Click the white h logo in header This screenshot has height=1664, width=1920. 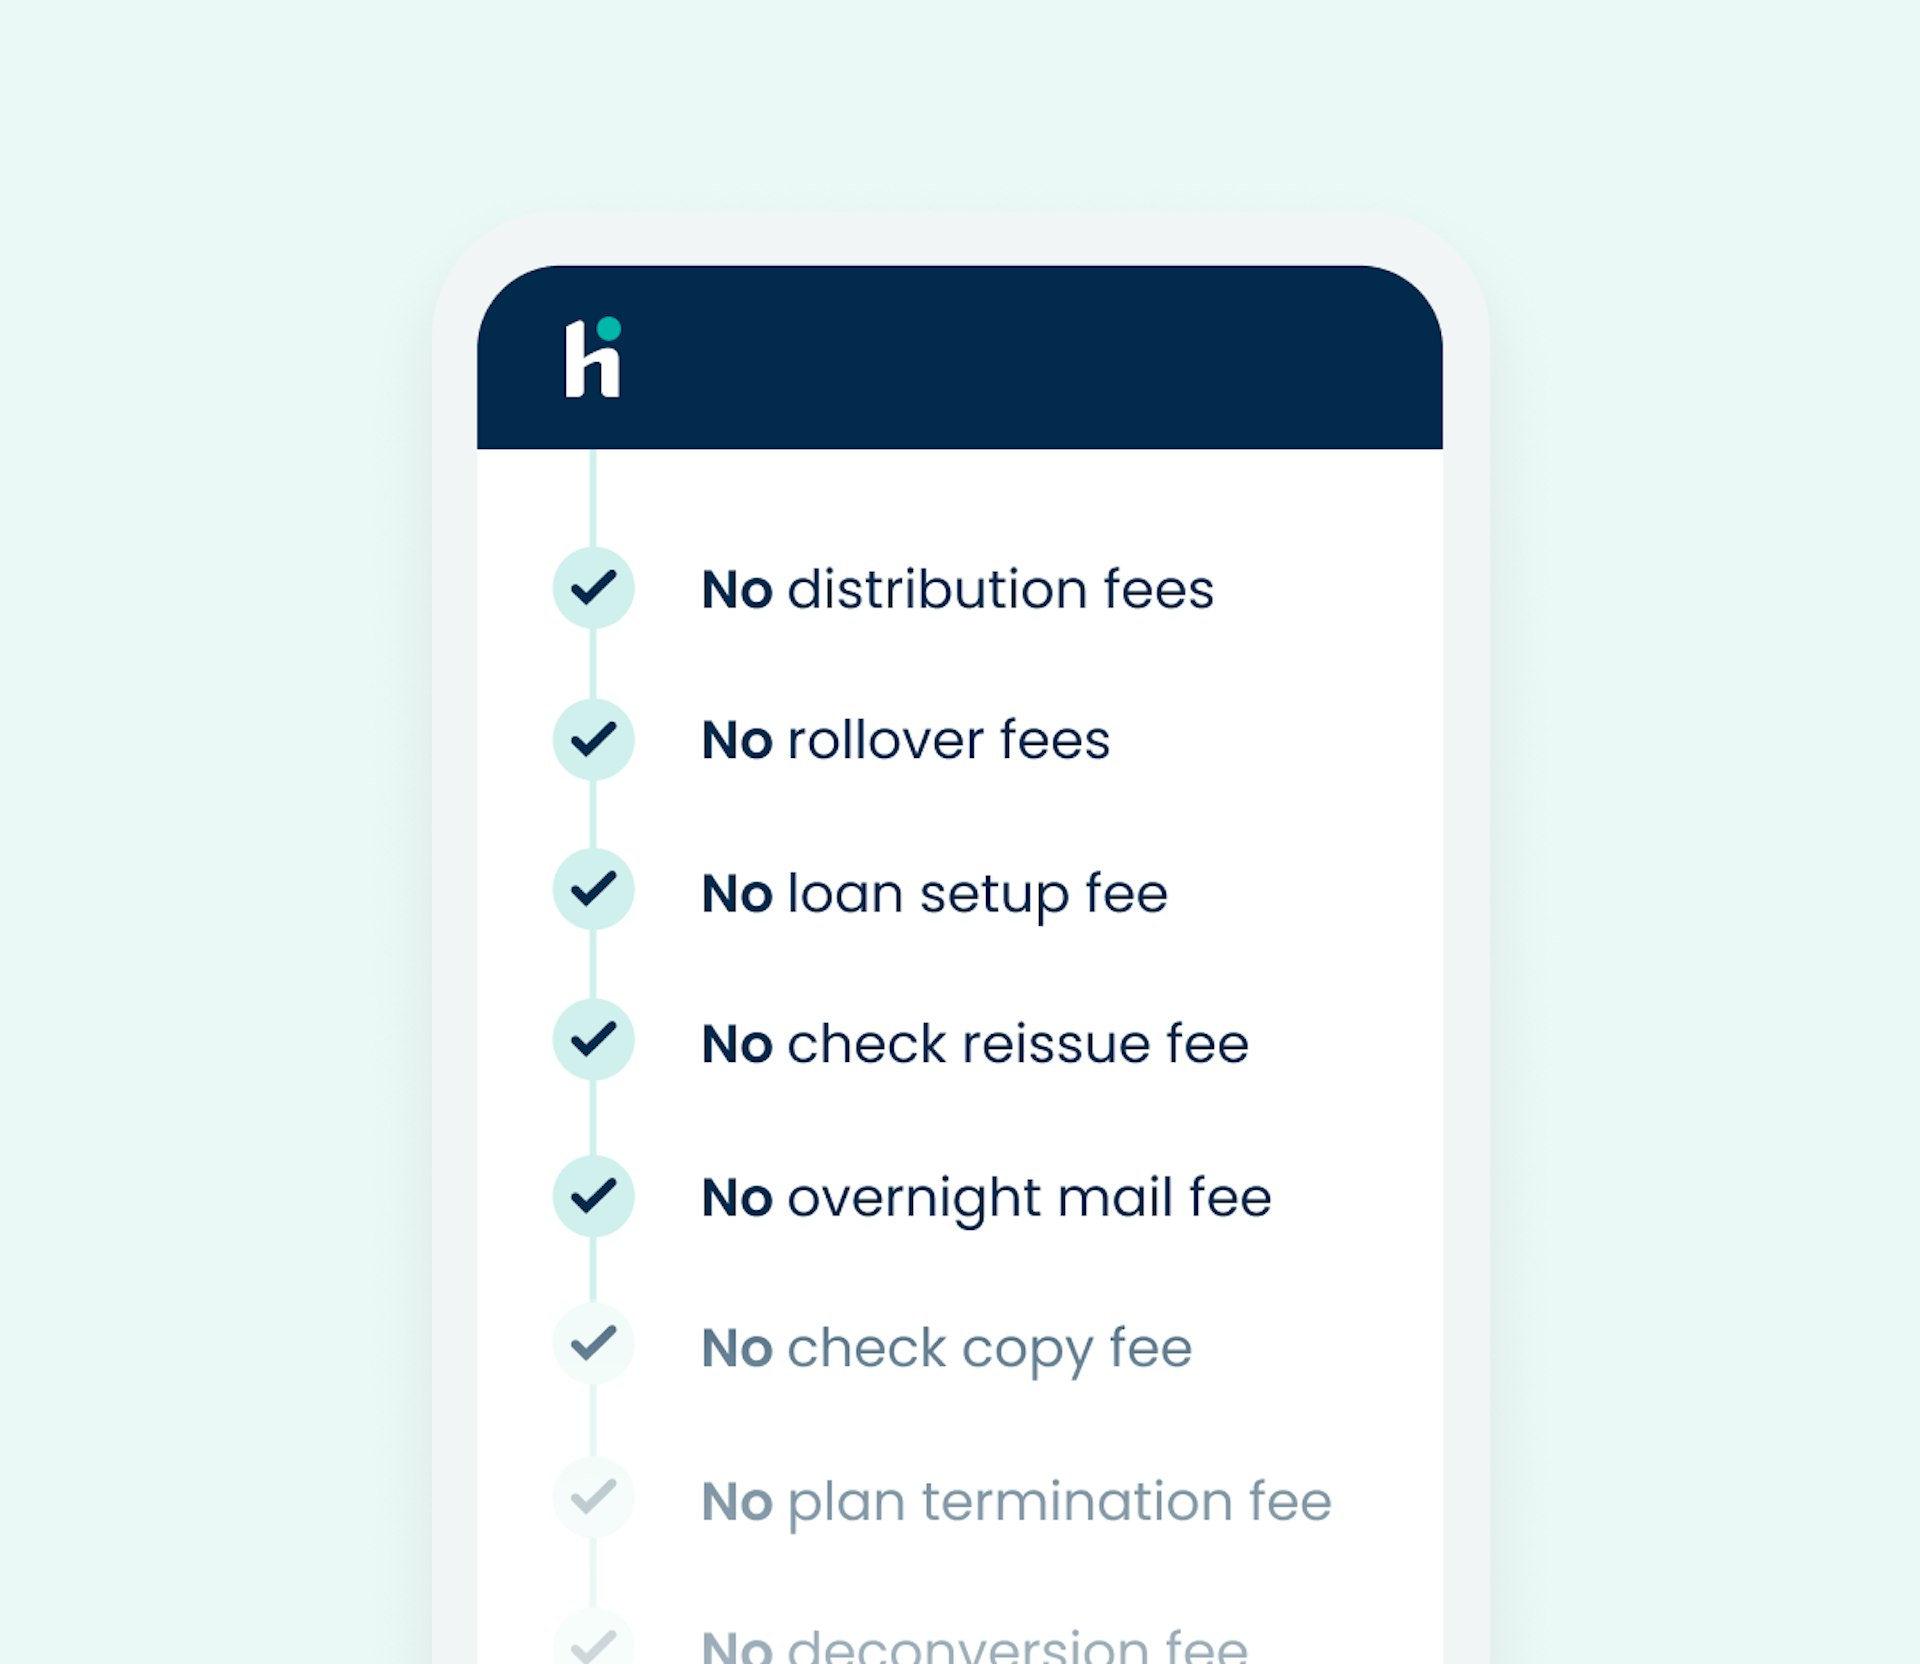pos(590,362)
